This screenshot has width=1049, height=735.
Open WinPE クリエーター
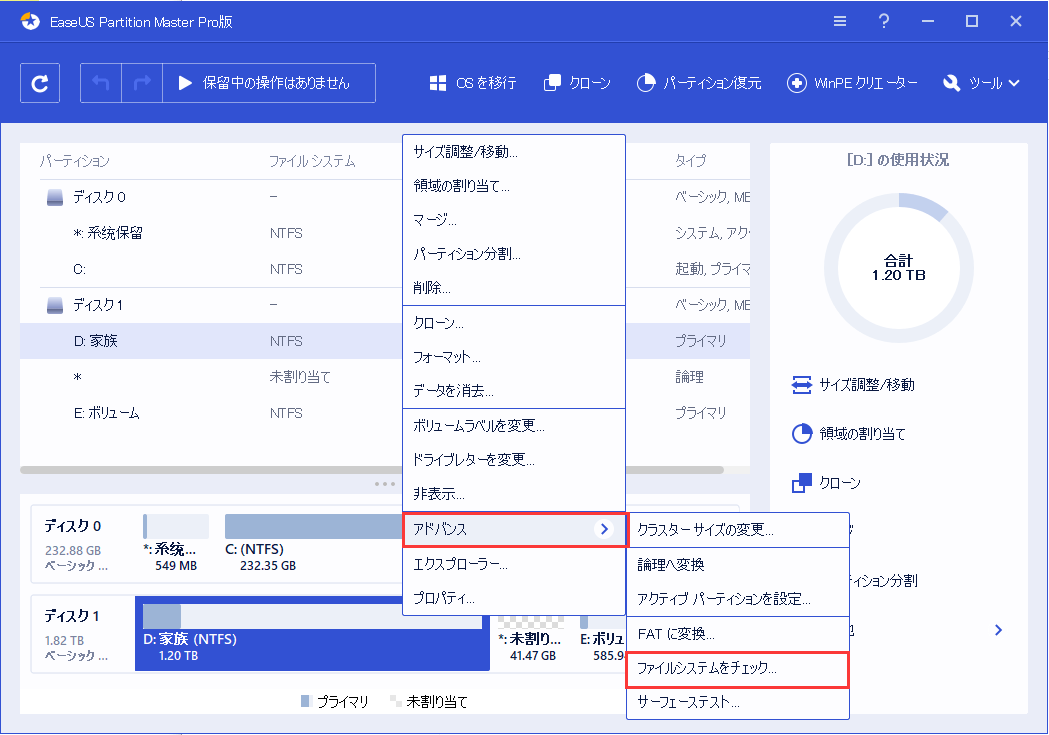[x=852, y=83]
